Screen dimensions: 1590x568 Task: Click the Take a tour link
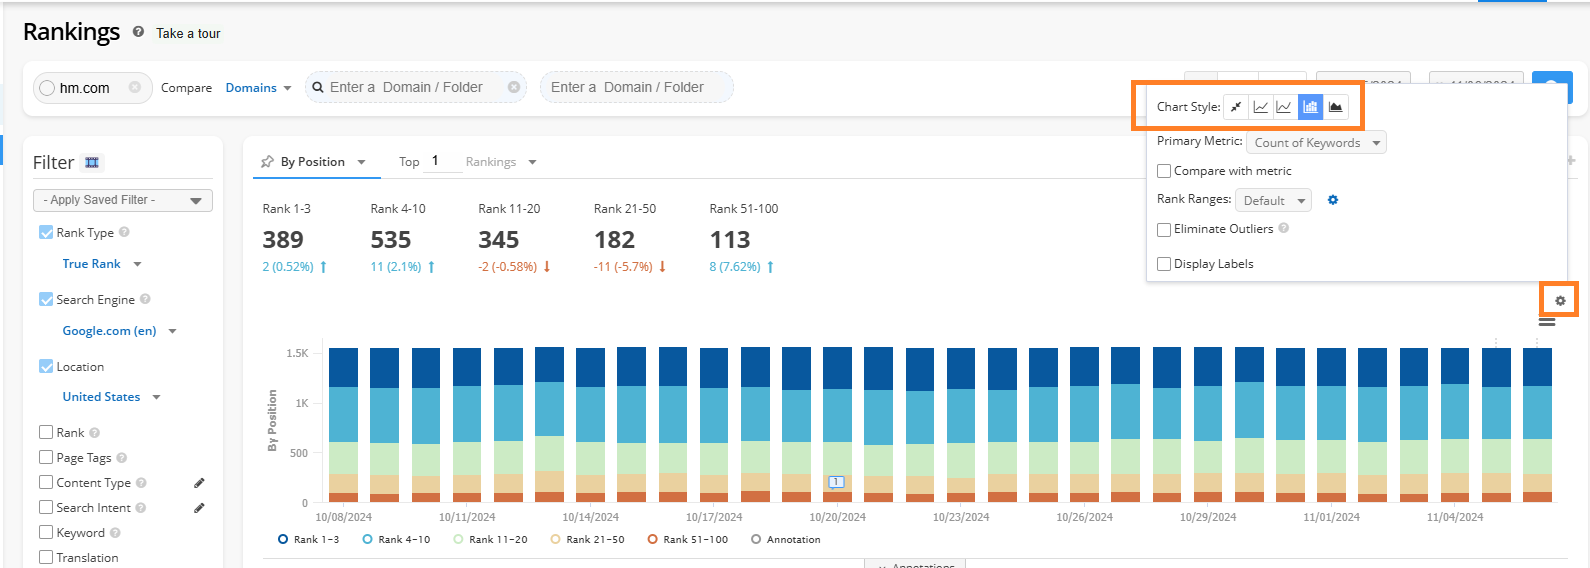coord(188,34)
